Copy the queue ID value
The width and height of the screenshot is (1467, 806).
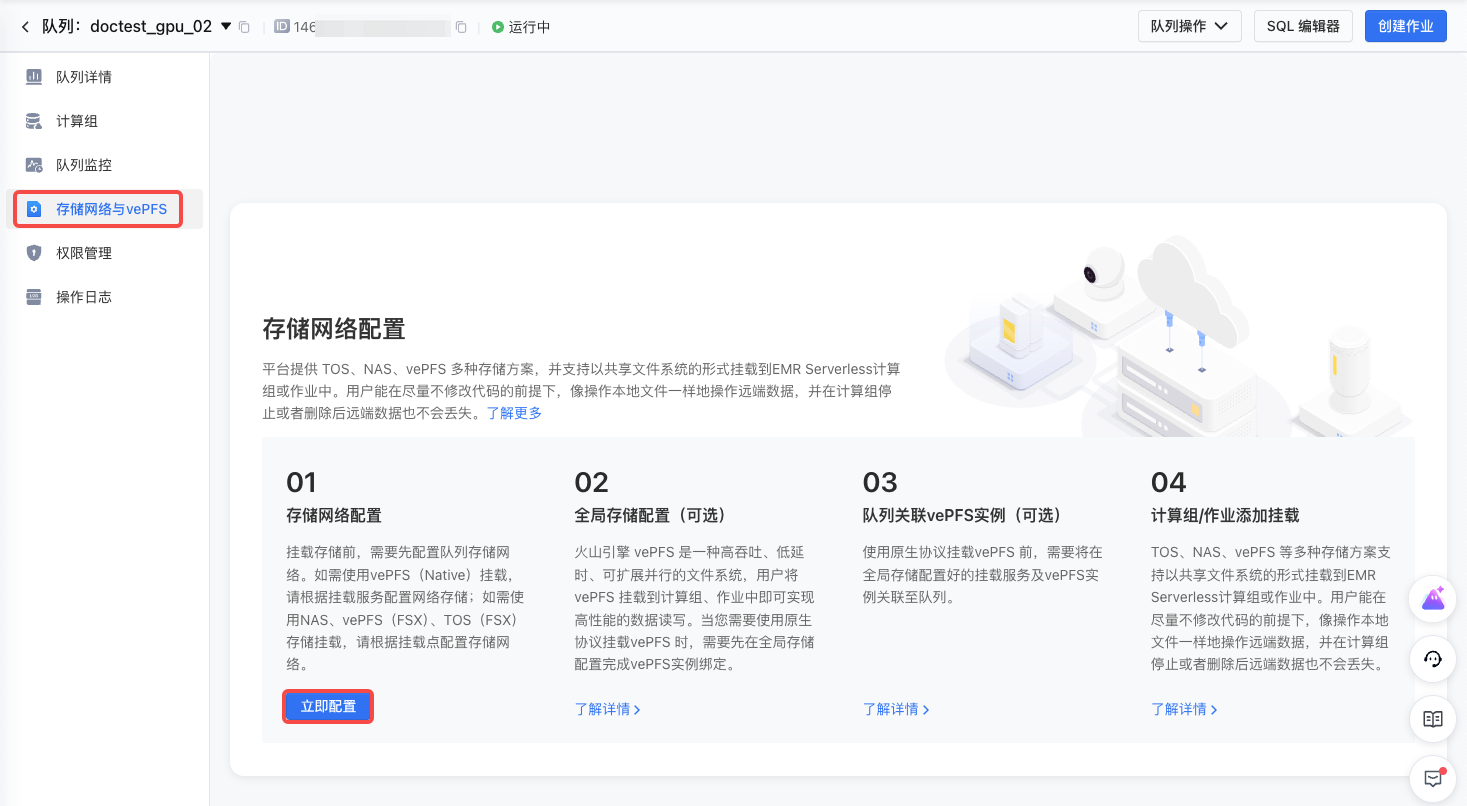click(x=461, y=27)
